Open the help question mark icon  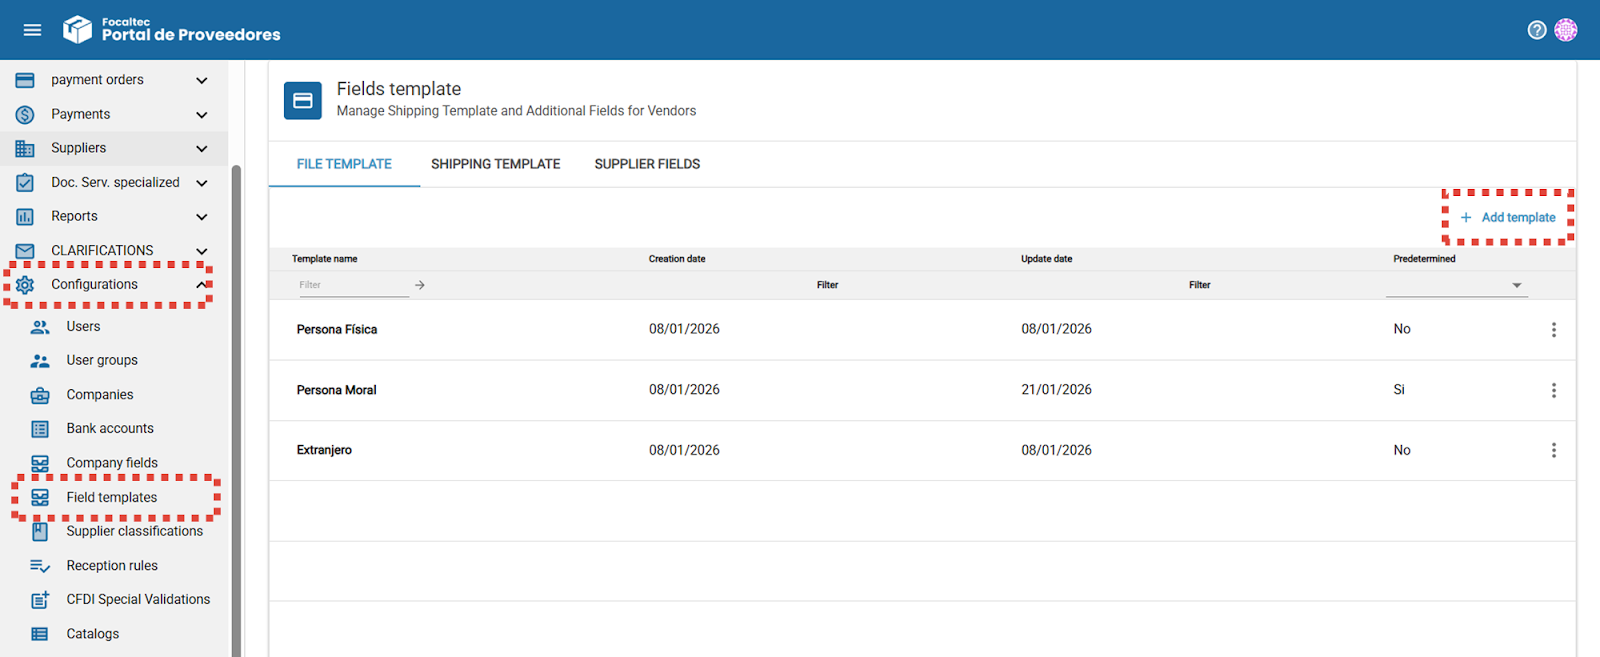[x=1537, y=30]
